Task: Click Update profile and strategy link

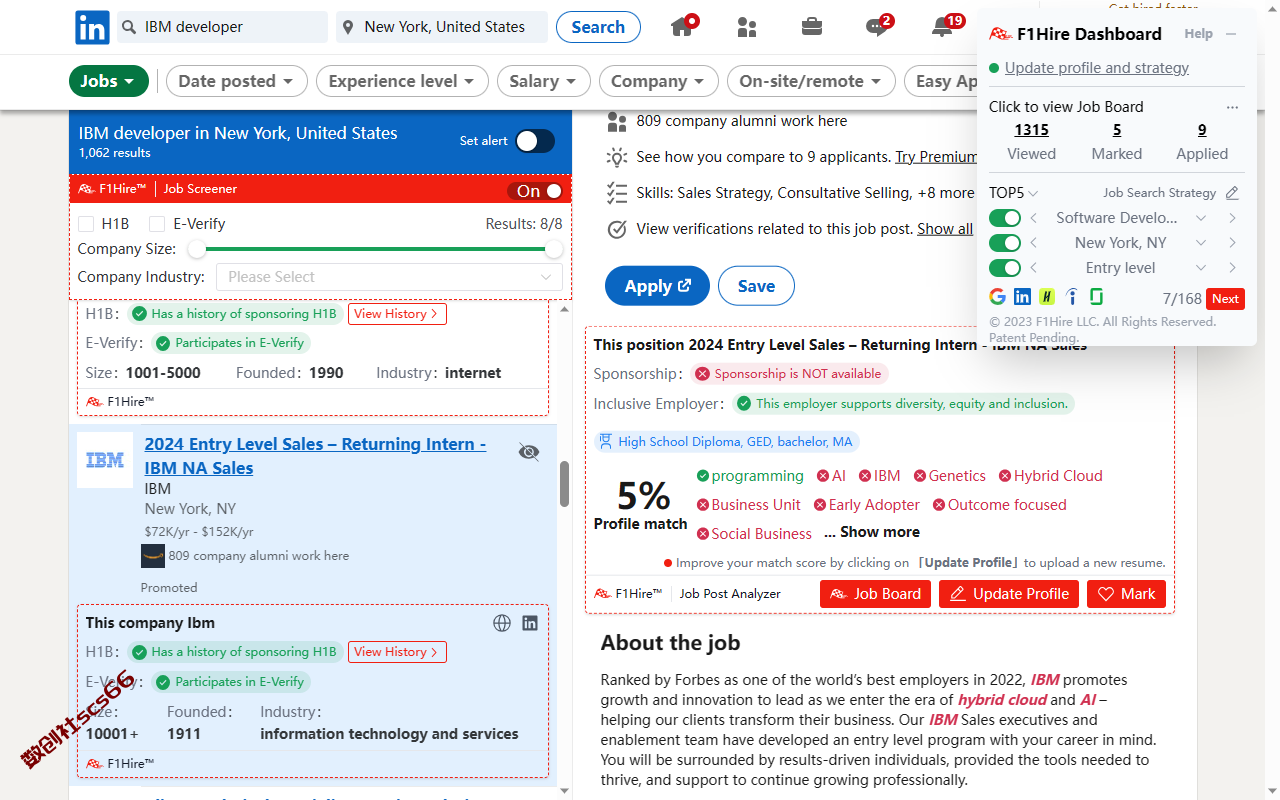Action: pos(1097,68)
